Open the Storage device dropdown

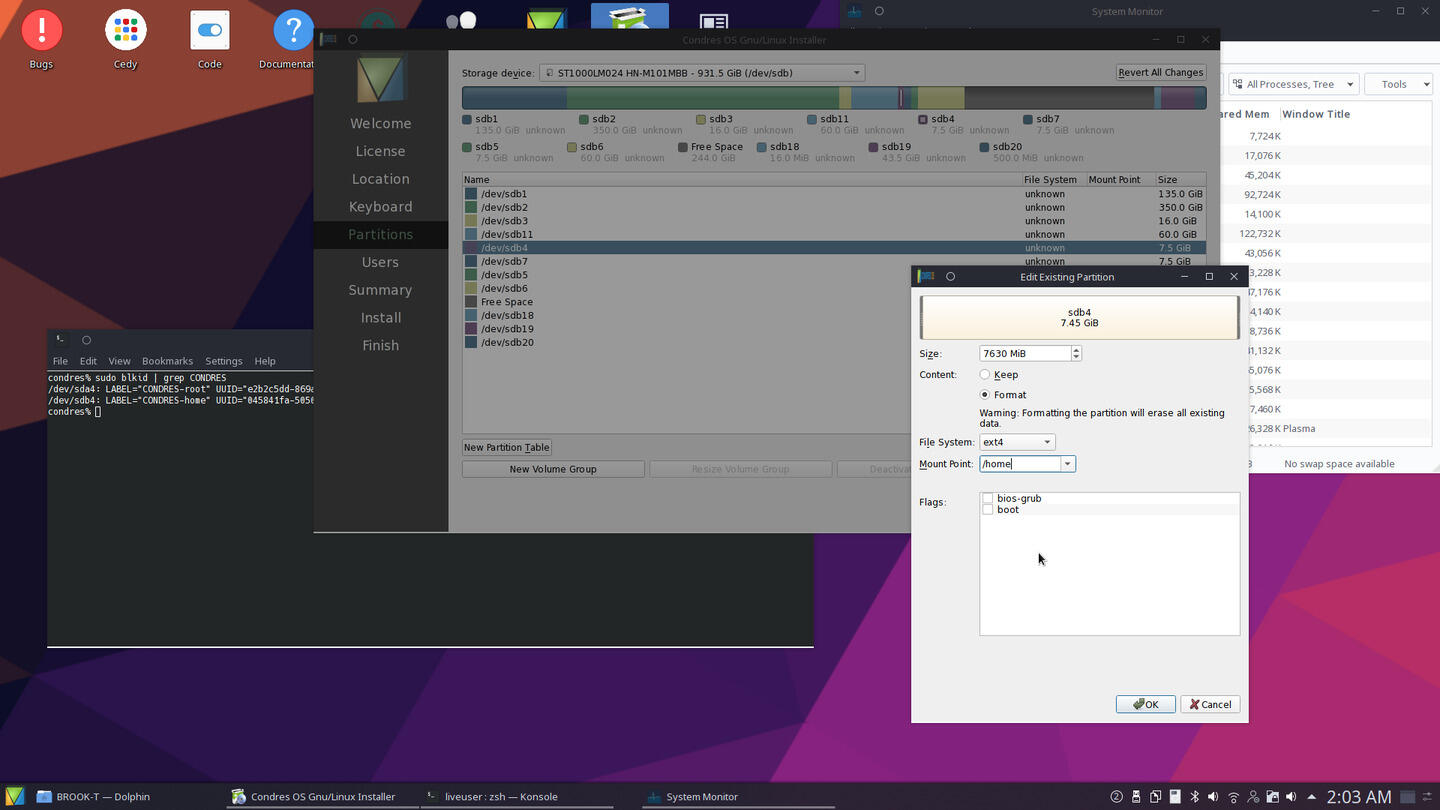(702, 73)
